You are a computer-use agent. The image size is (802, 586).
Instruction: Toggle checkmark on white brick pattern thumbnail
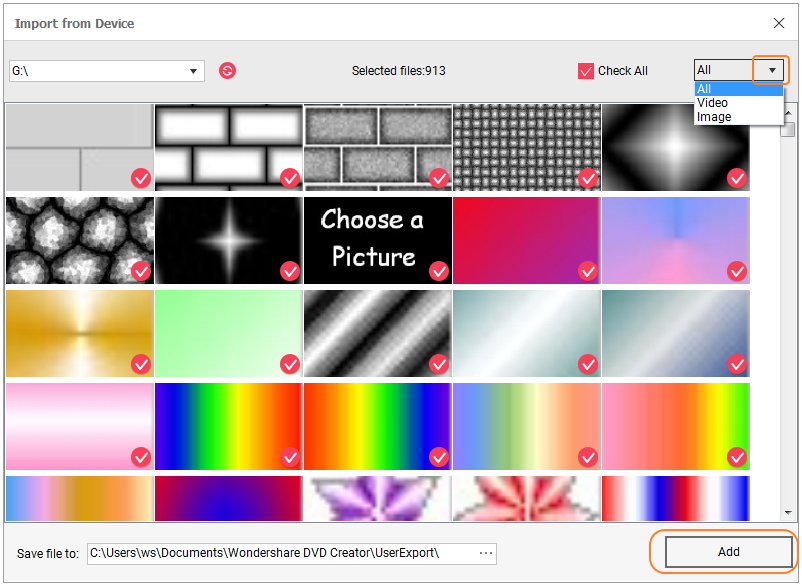tap(290, 178)
